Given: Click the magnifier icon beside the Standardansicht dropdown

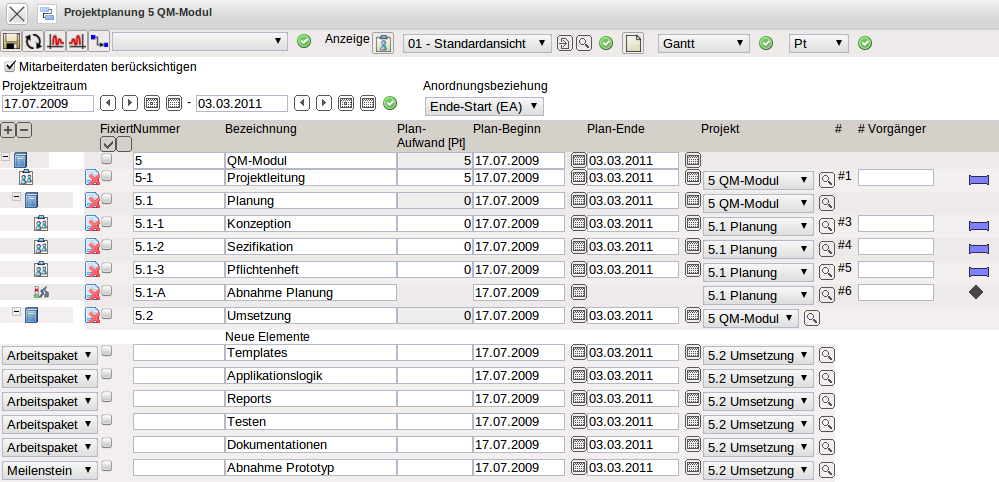Looking at the screenshot, I should [x=583, y=43].
